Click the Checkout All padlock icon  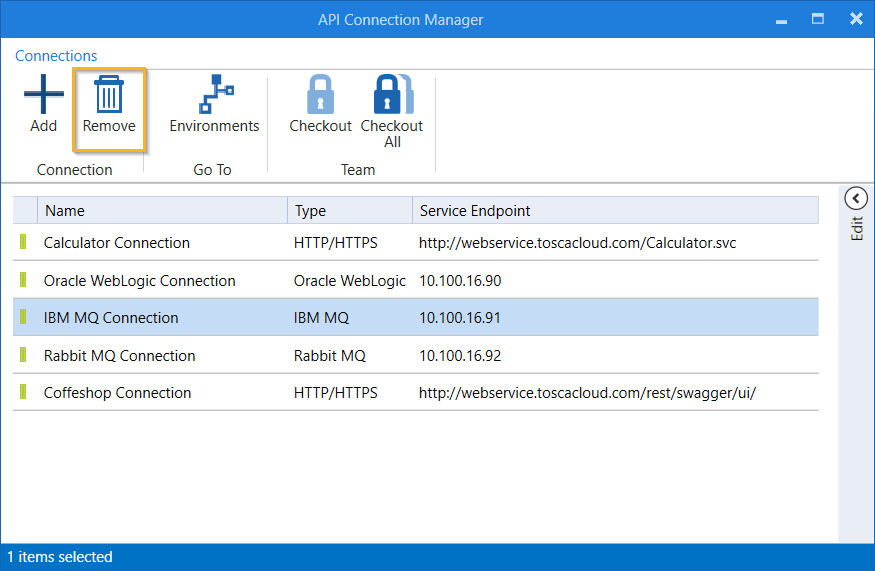[x=391, y=97]
